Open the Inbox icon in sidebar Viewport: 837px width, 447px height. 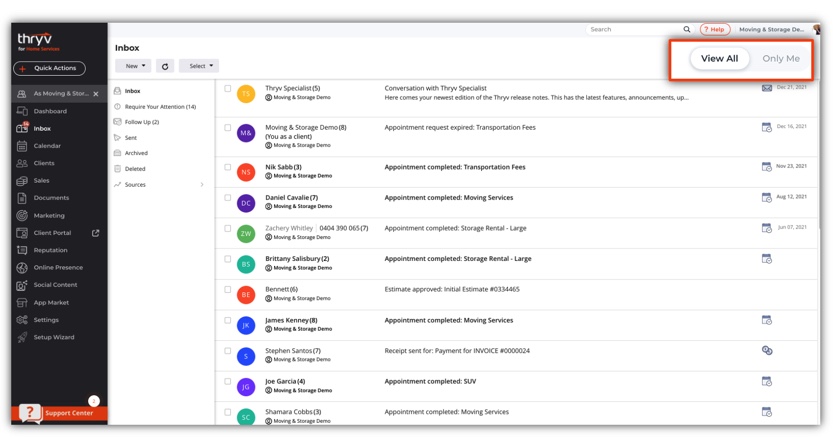(22, 128)
